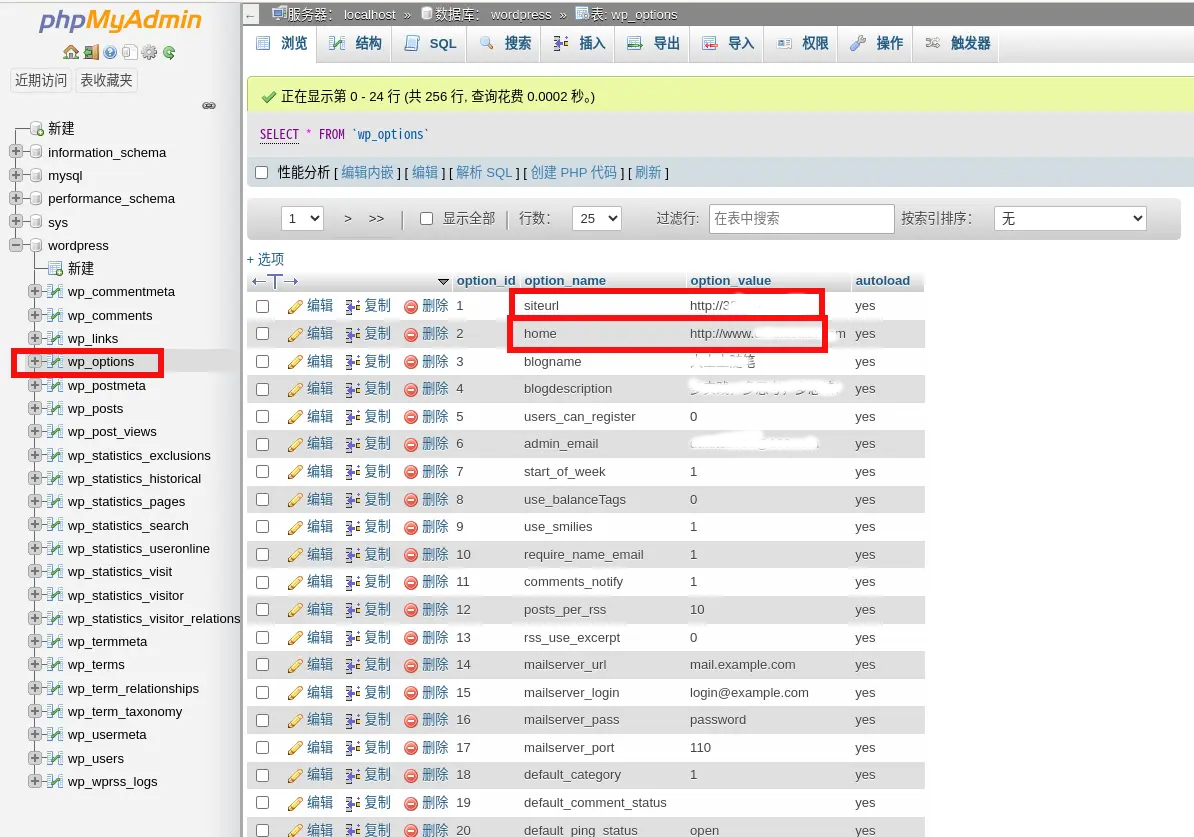Image resolution: width=1194 pixels, height=837 pixels.
Task: Reload navigation panel with green refresh icon
Action: (169, 53)
